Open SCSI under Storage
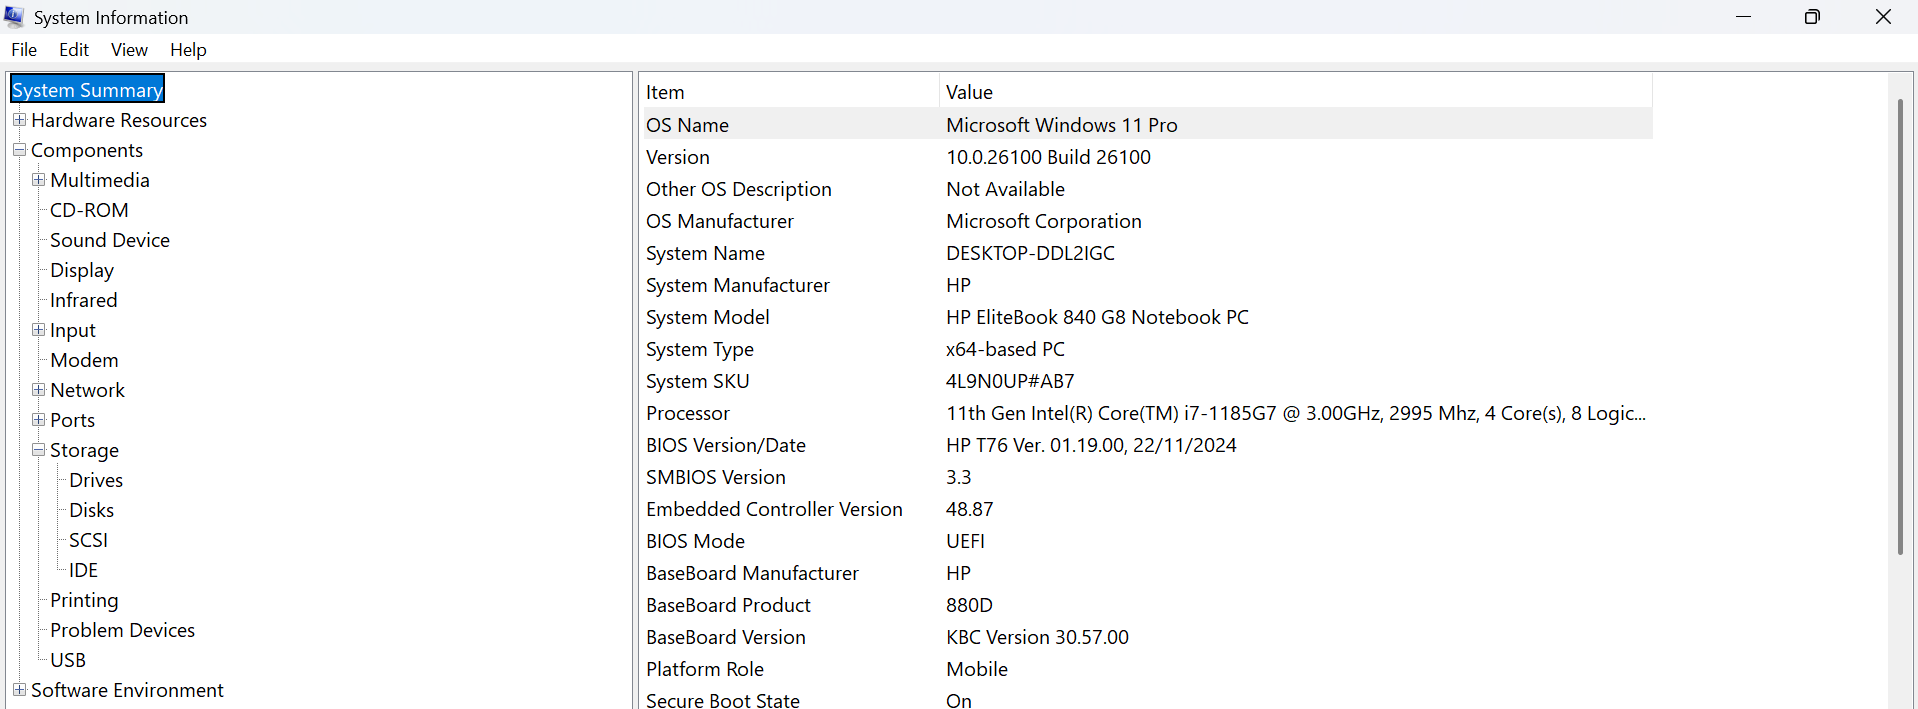Viewport: 1918px width, 709px height. (88, 540)
